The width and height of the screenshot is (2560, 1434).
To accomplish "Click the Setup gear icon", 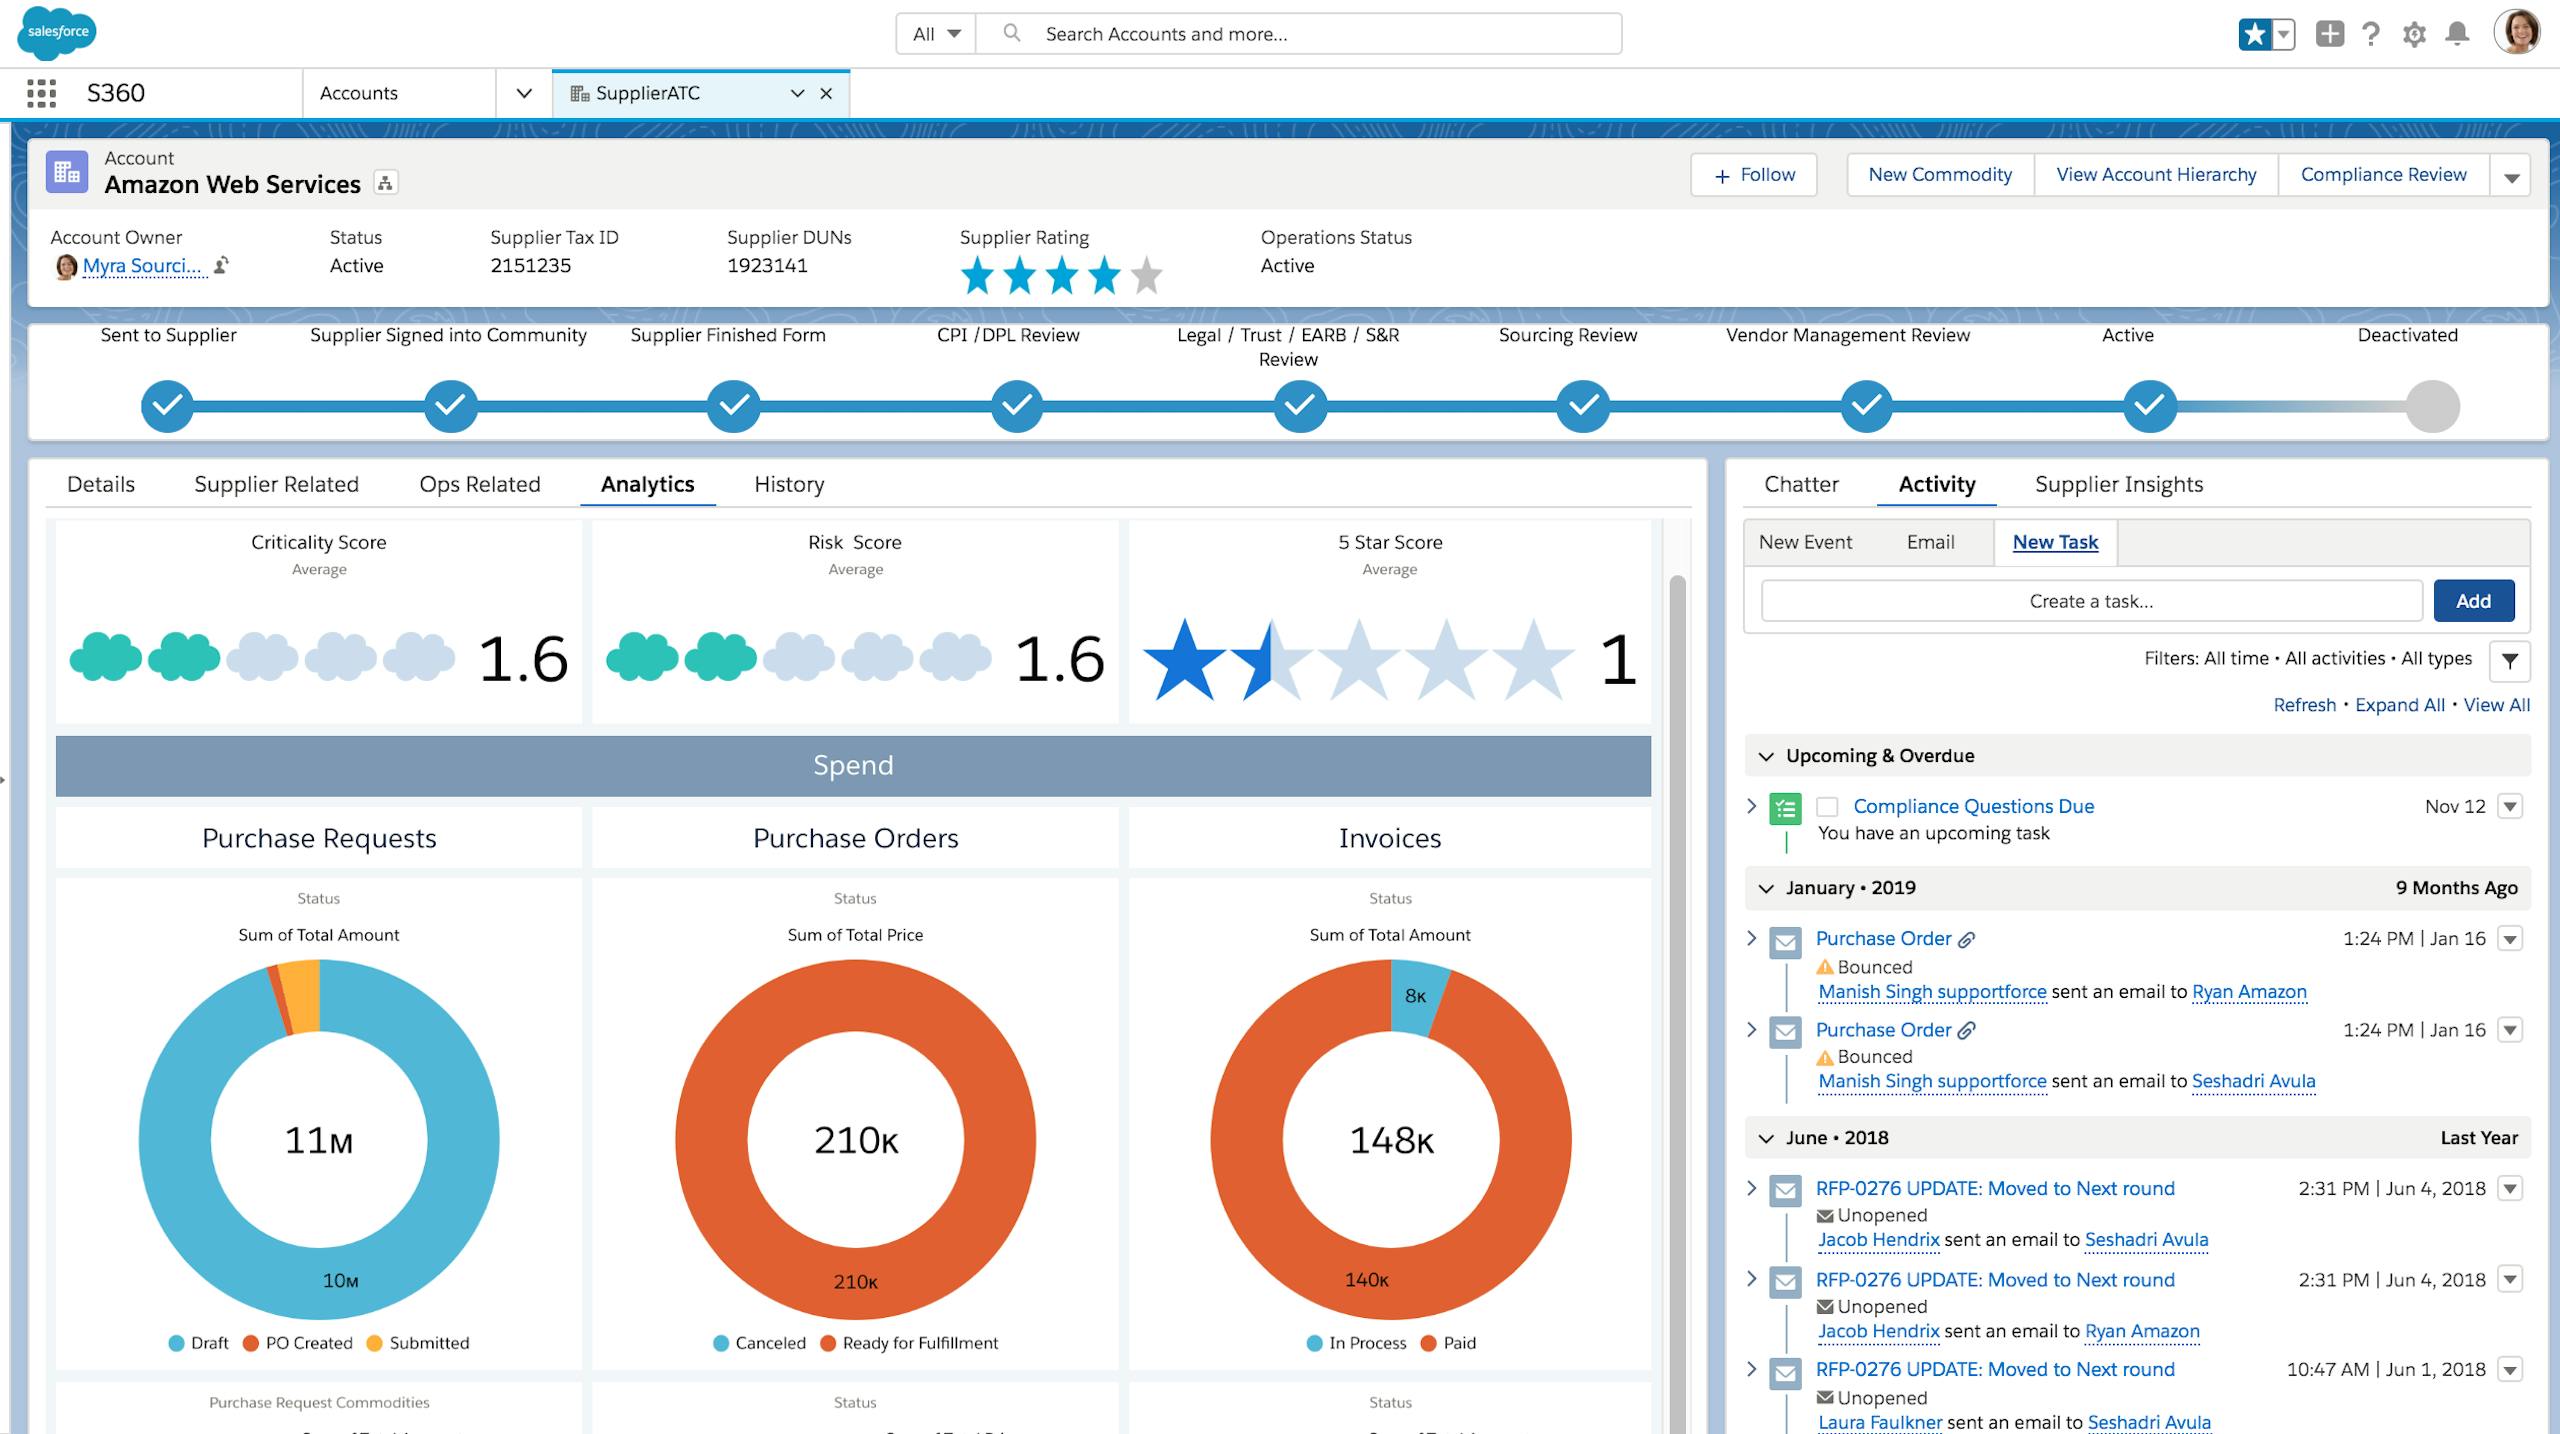I will click(2414, 33).
